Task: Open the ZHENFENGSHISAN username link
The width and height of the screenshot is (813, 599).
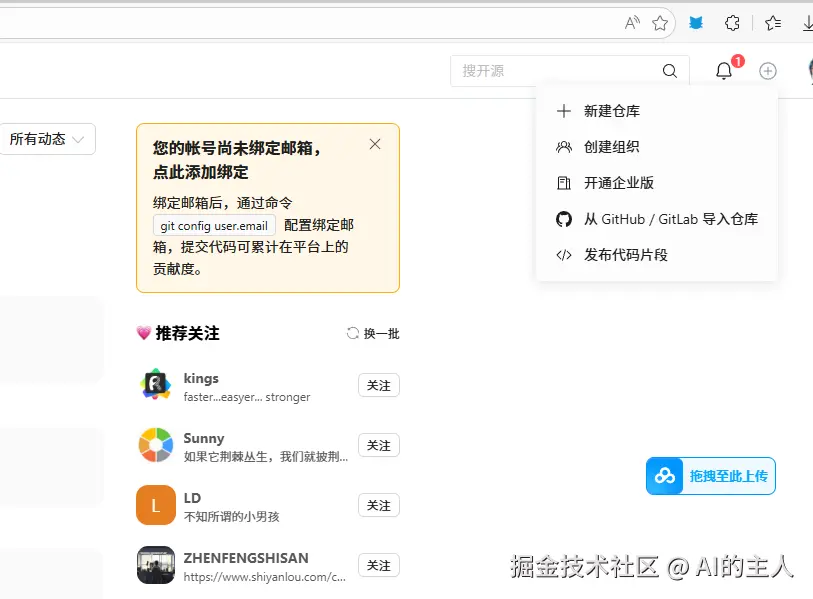Action: 246,559
